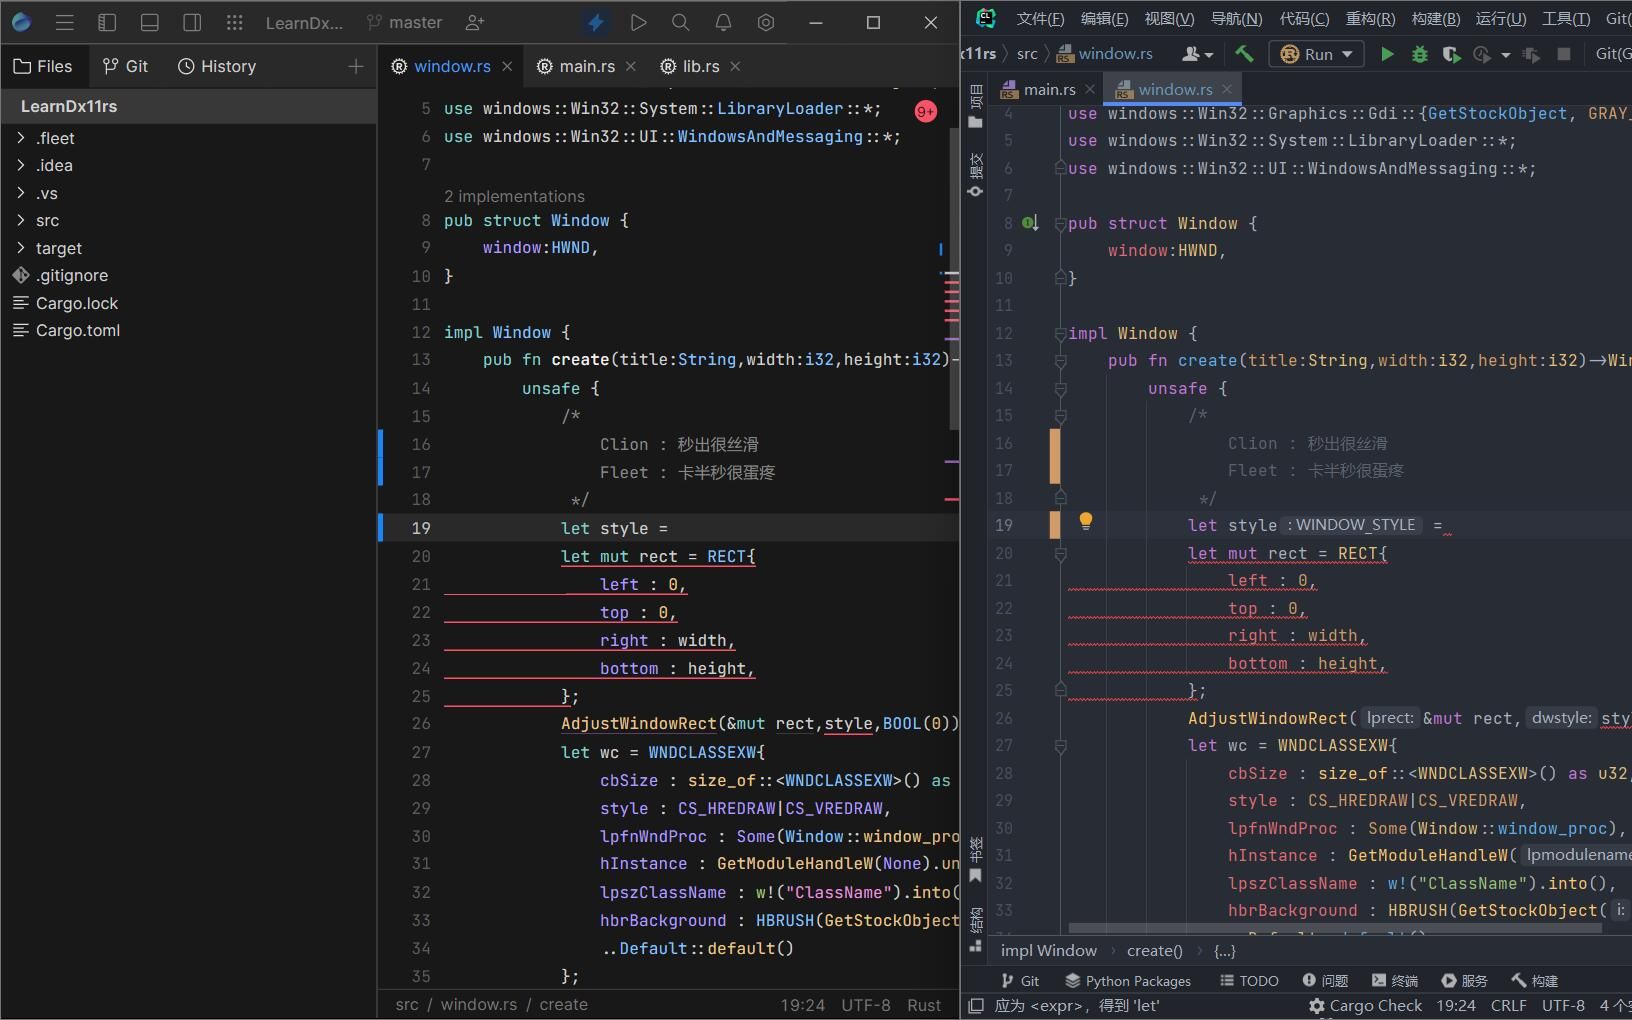Click UTF-8 encoding in Fleet status bar

pyautogui.click(x=868, y=1005)
